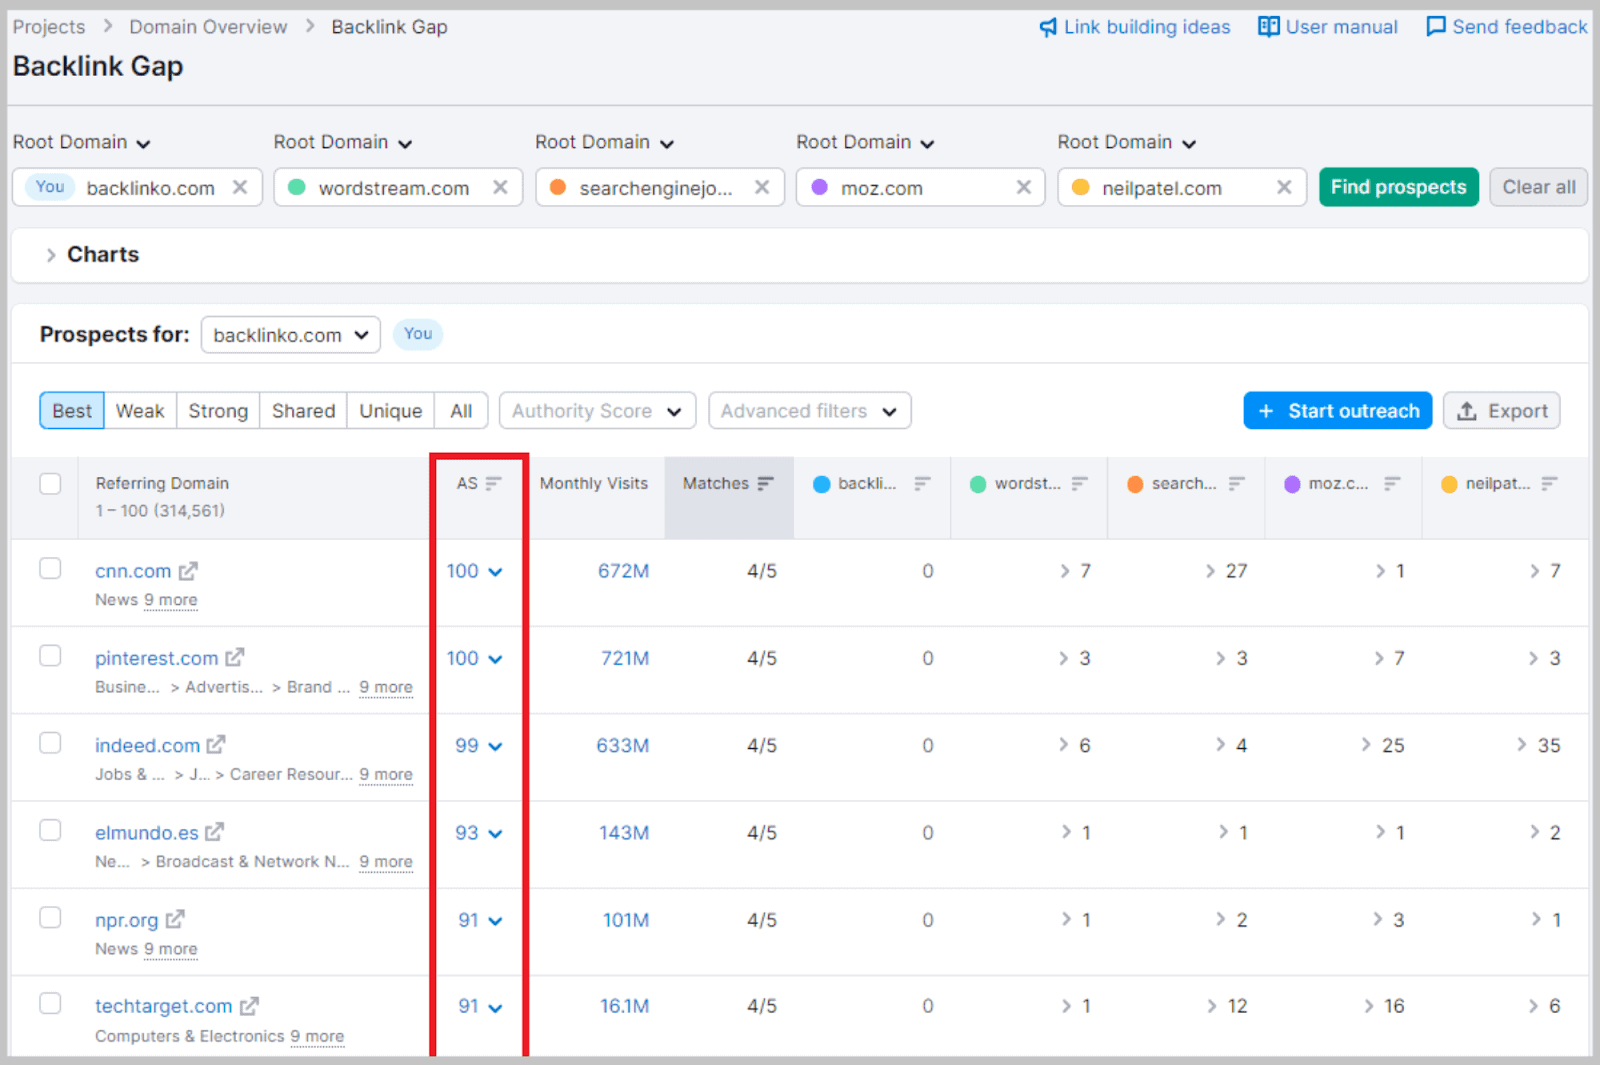Sort the wordstream column sort icon

[1080, 484]
